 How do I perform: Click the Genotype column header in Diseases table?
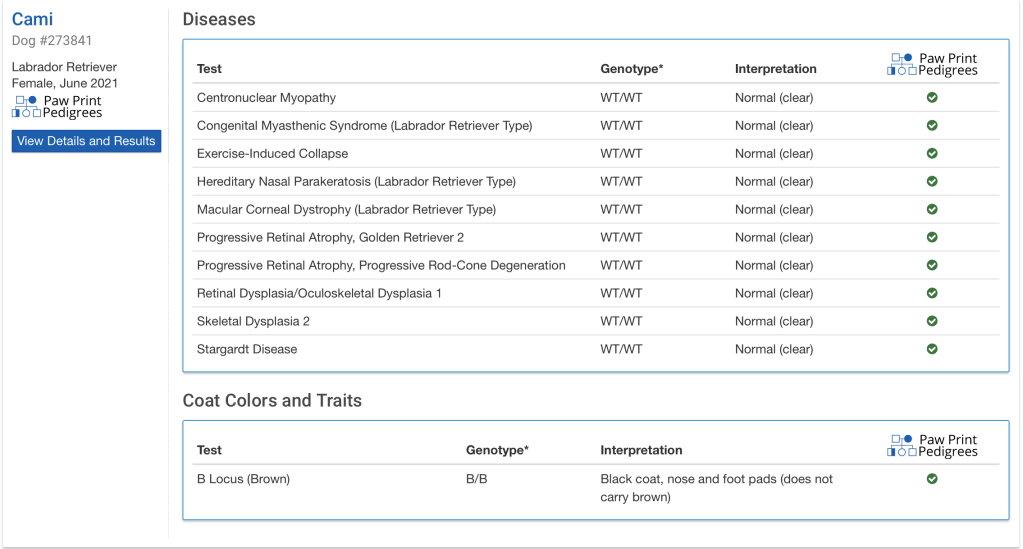pos(631,69)
